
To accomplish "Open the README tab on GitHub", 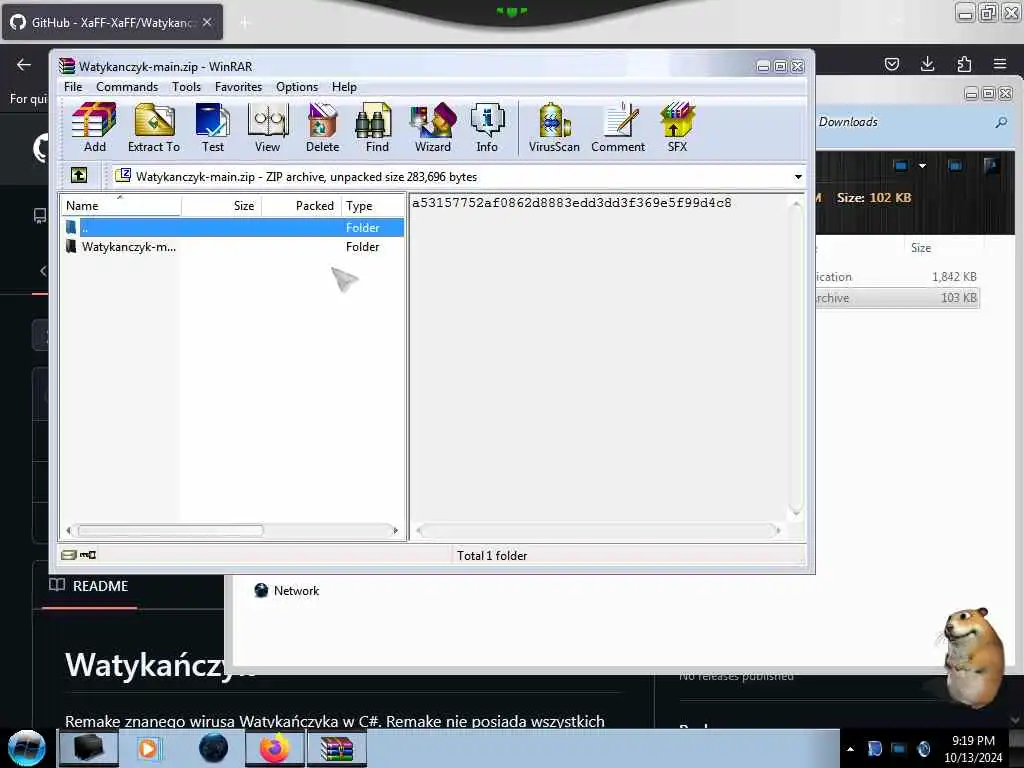I will [x=89, y=586].
